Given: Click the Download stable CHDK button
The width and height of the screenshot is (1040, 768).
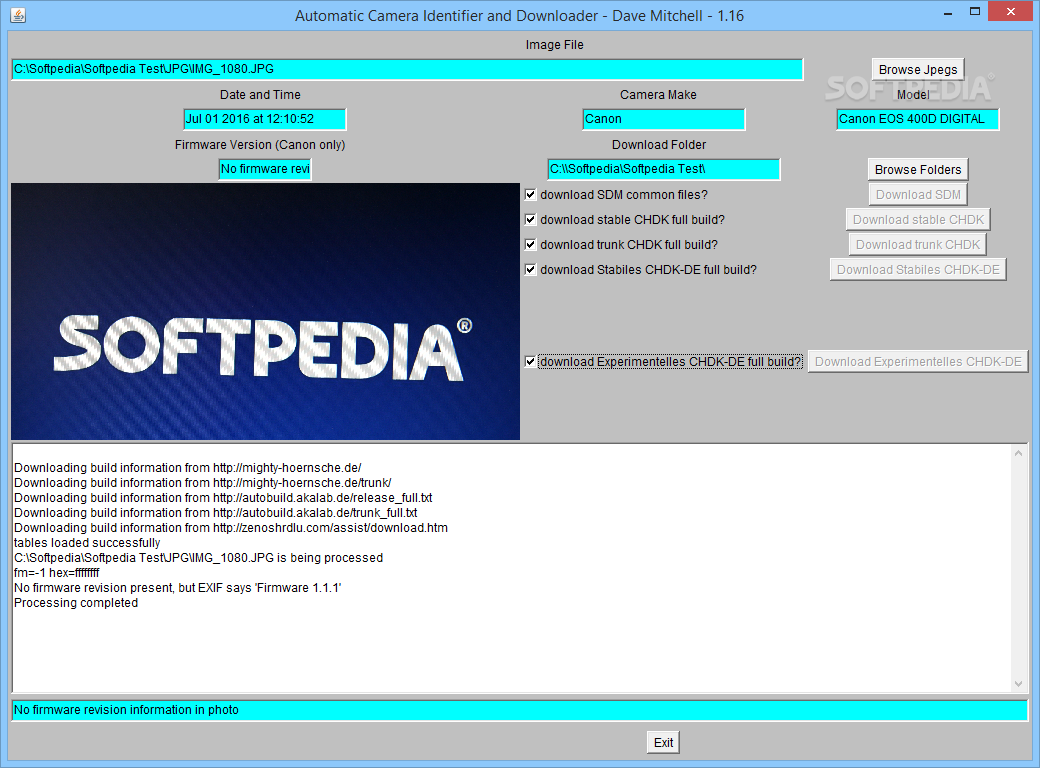Looking at the screenshot, I should point(918,220).
